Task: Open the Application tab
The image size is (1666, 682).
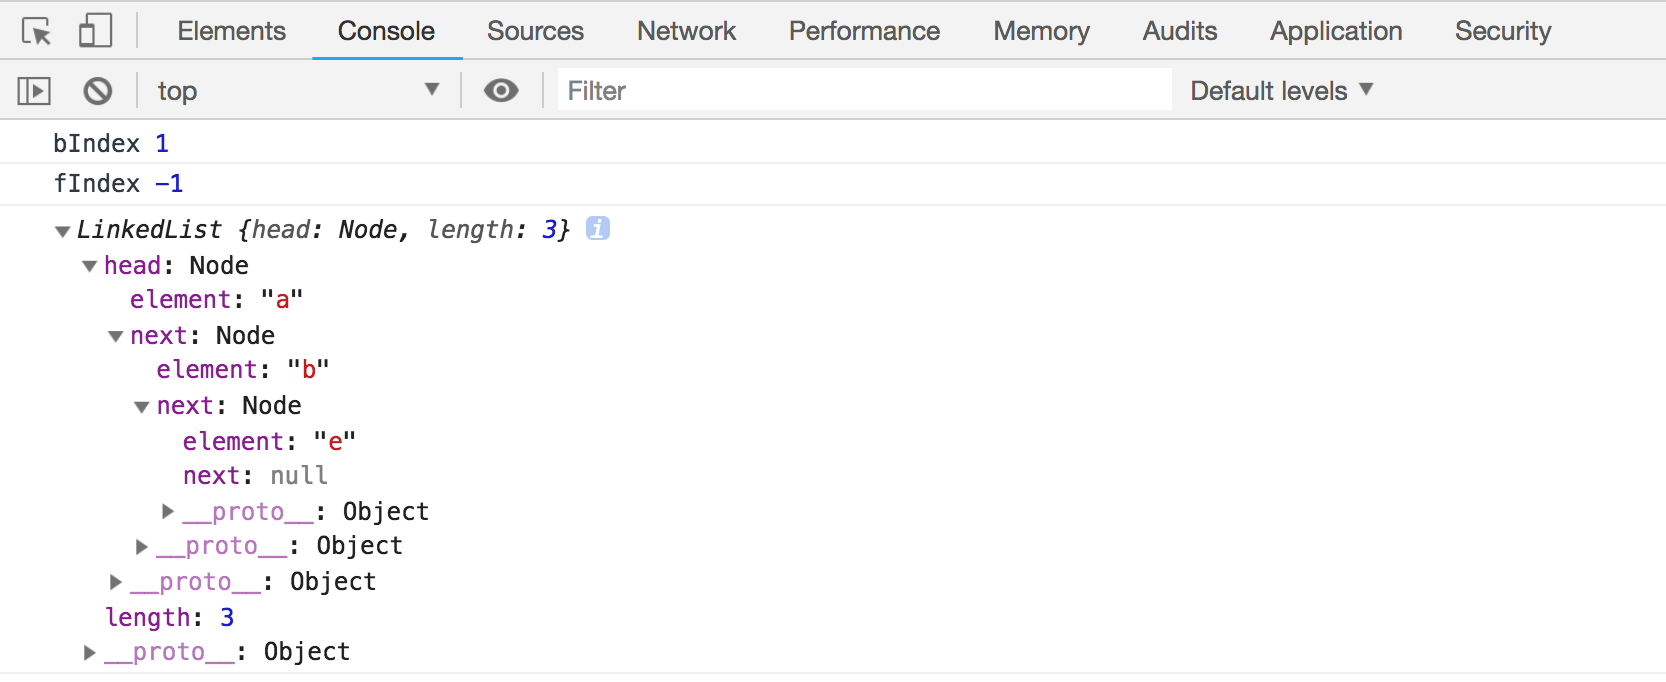Action: coord(1336,31)
